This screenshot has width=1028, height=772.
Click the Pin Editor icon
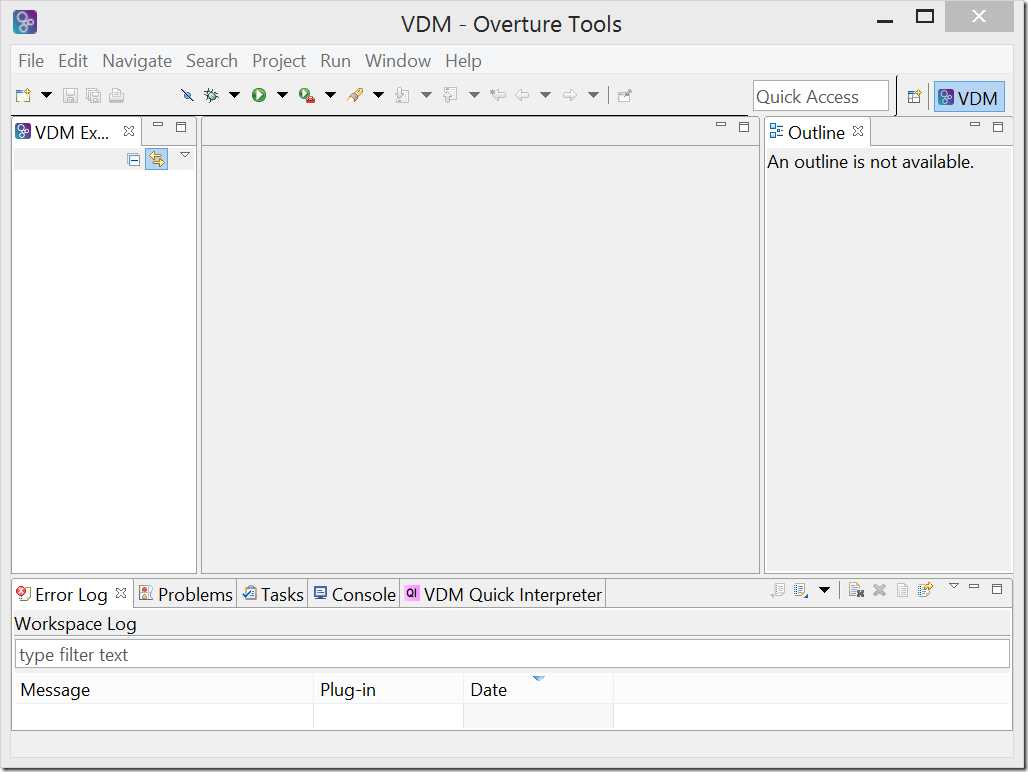point(624,96)
